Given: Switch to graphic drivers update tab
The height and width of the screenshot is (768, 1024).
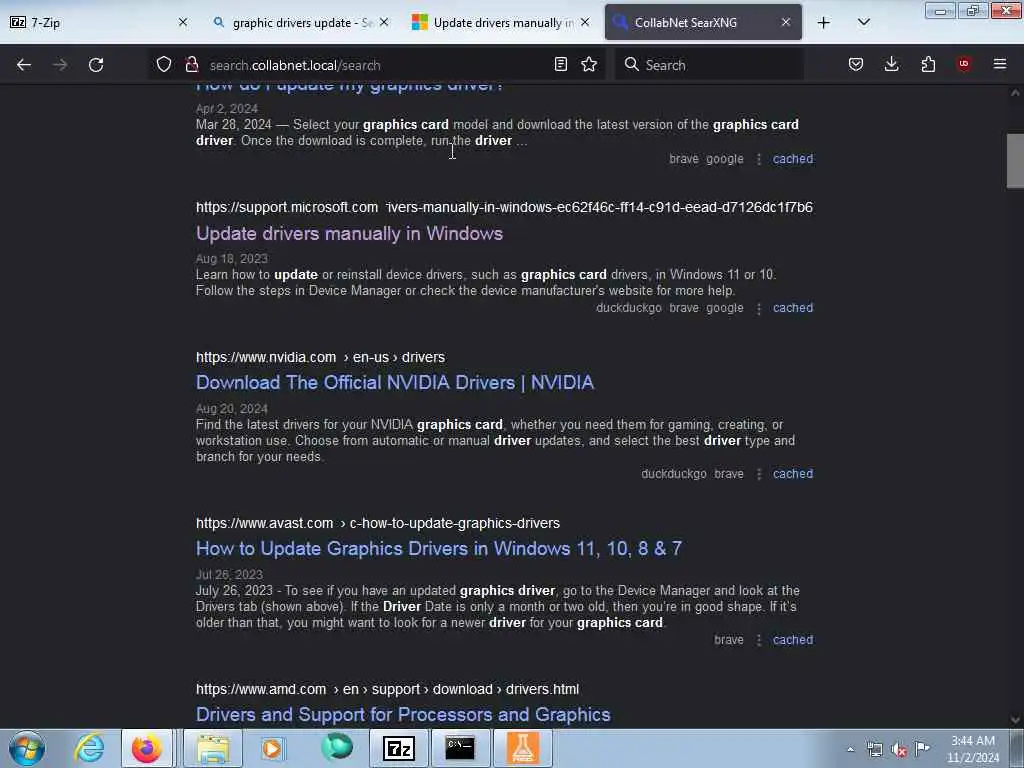Looking at the screenshot, I should 300,23.
